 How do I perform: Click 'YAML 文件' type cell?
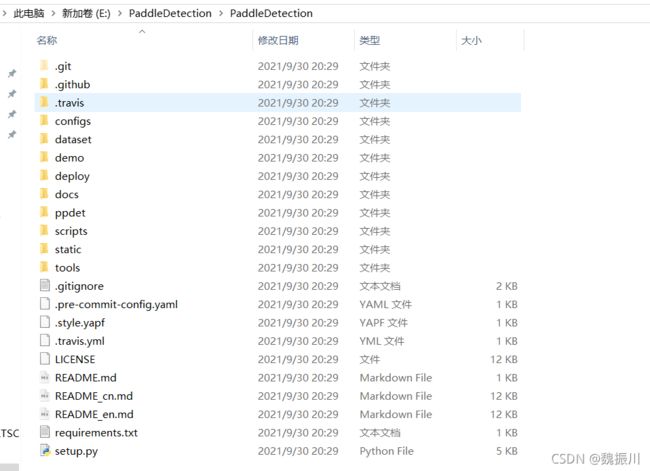coord(386,305)
